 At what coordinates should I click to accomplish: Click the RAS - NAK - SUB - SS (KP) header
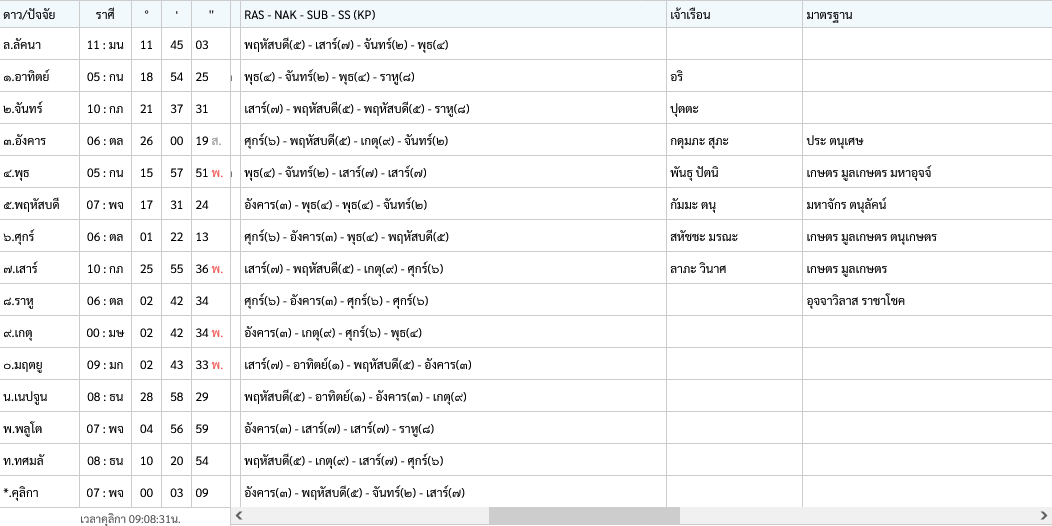click(x=454, y=14)
